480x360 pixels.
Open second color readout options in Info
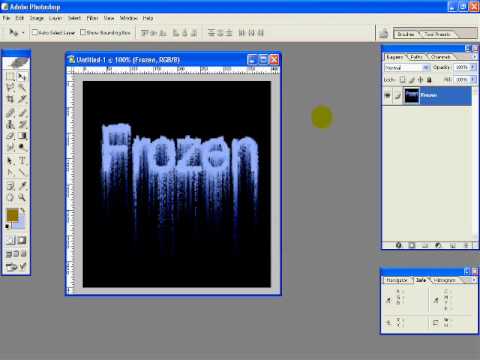436,300
